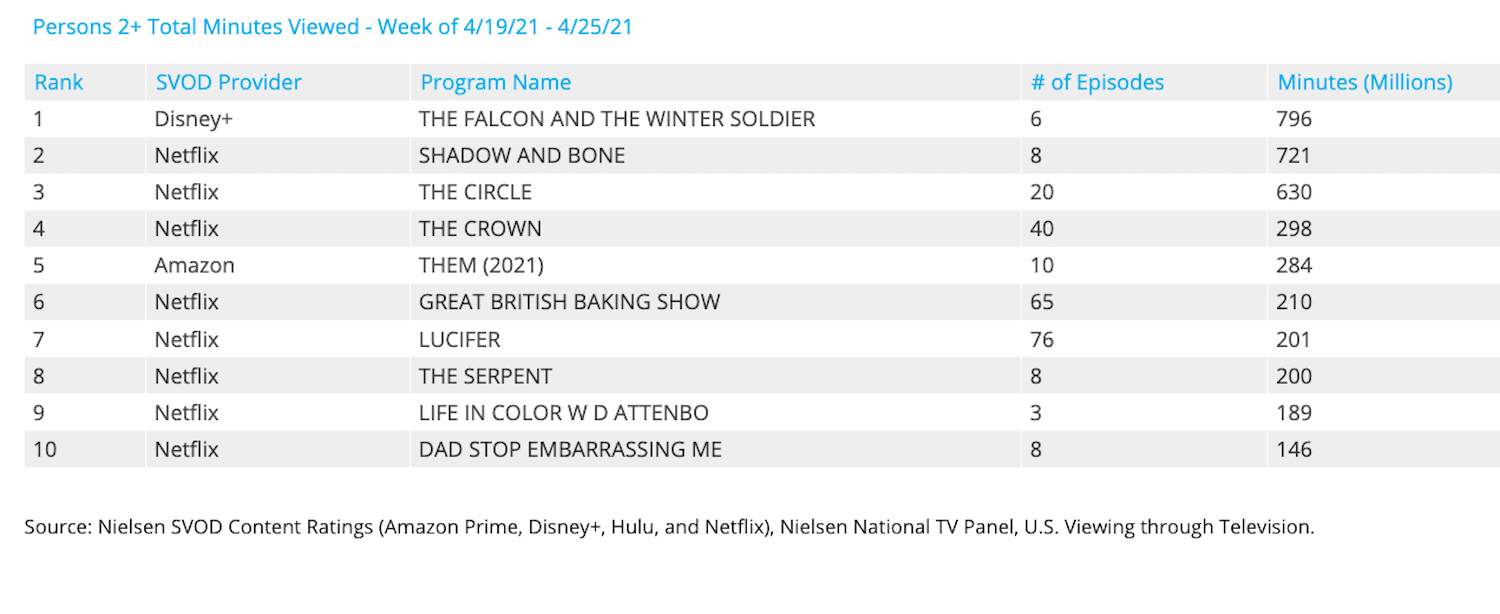Click the SVOD Provider column header
Viewport: 1500px width, 614px height.
point(228,82)
